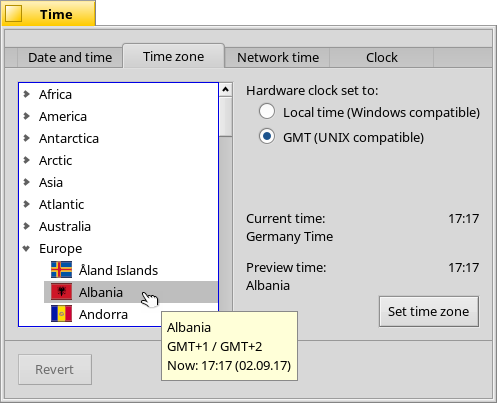This screenshot has width=497, height=403.
Task: Switch to the Date and time tab
Action: (70, 57)
